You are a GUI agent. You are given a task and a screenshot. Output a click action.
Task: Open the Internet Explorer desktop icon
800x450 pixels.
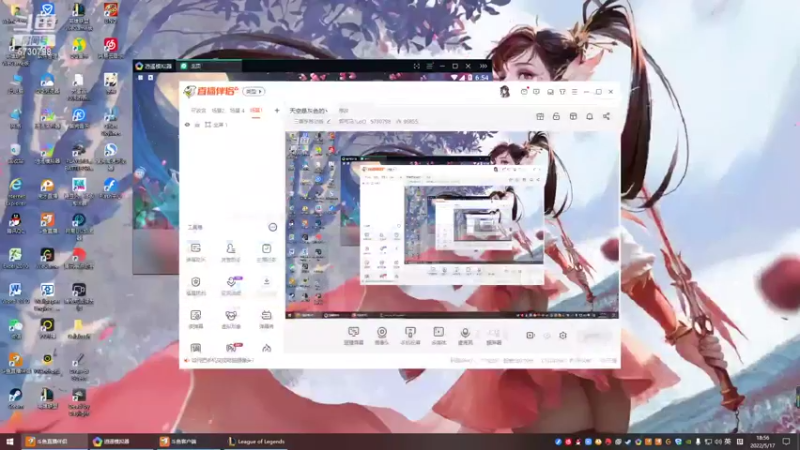click(16, 190)
